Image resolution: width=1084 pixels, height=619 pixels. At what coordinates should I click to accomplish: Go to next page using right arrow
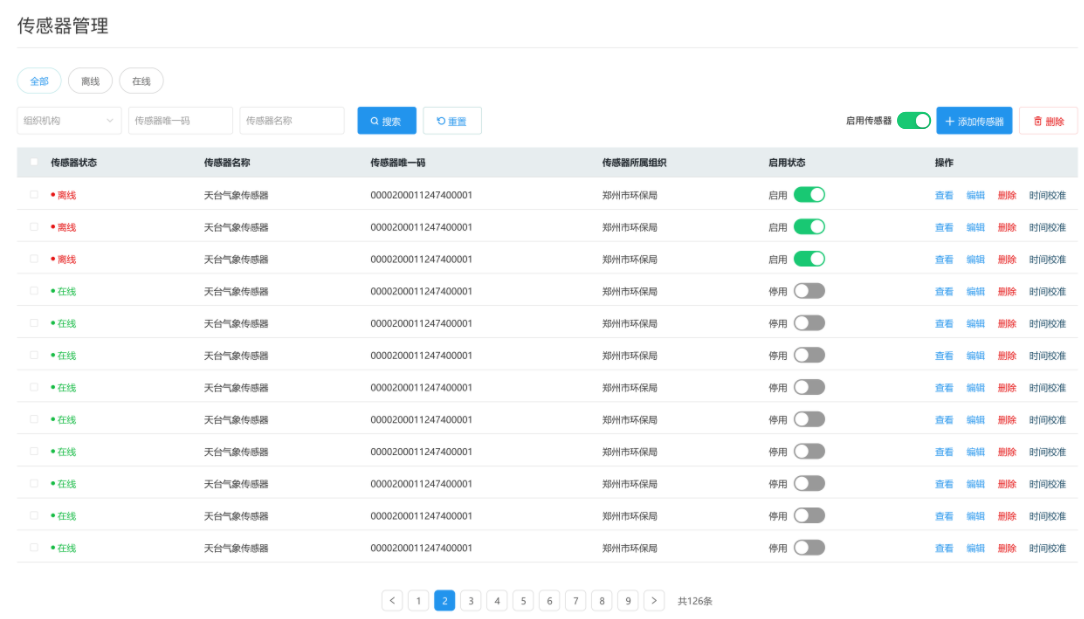tap(654, 600)
